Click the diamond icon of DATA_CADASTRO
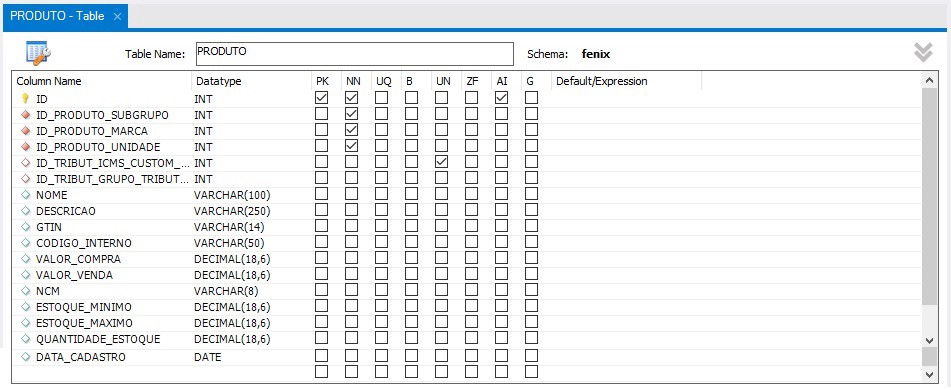The height and width of the screenshot is (390, 951). click(x=25, y=357)
